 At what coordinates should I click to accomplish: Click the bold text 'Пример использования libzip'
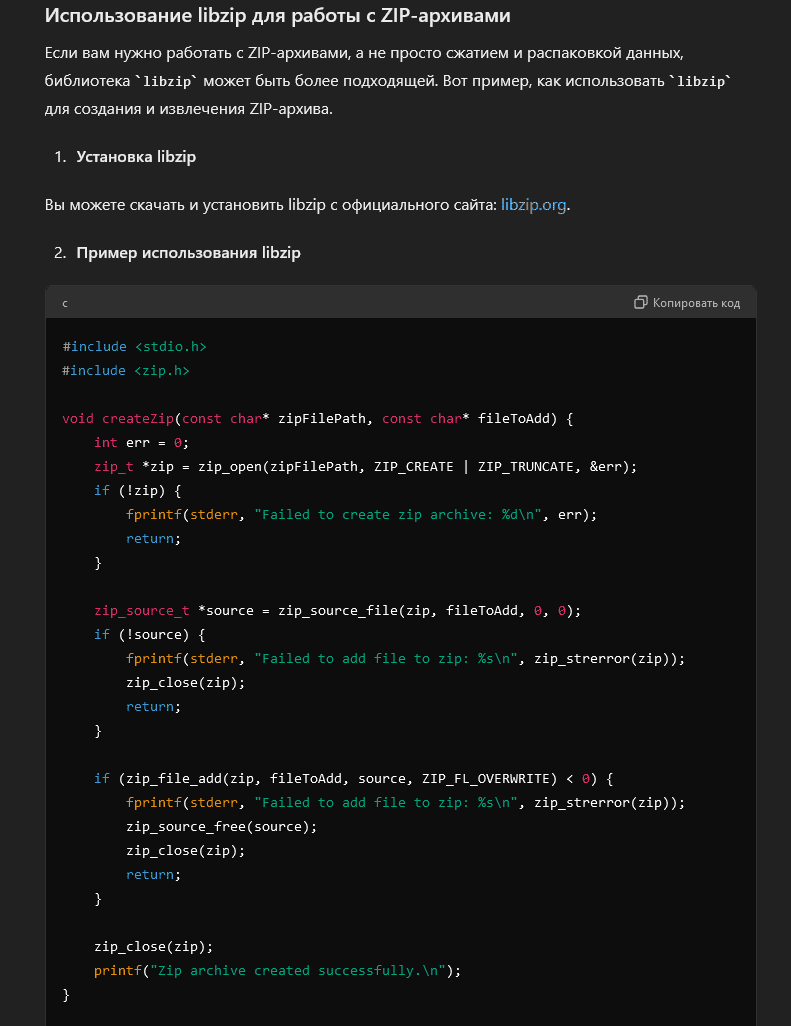(188, 252)
